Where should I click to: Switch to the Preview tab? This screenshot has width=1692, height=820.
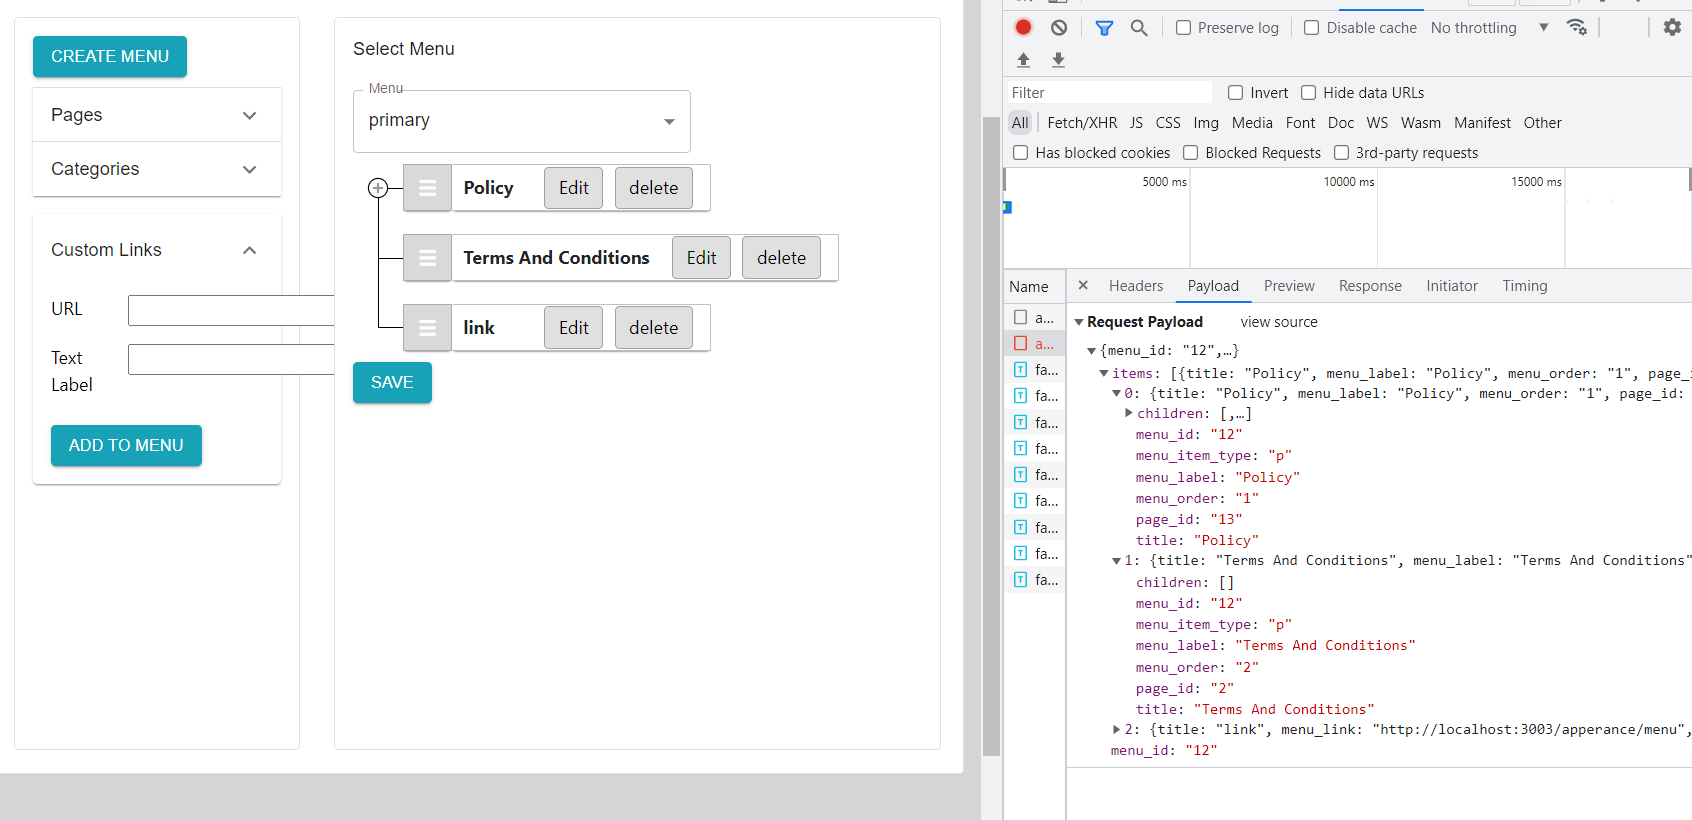click(1289, 286)
